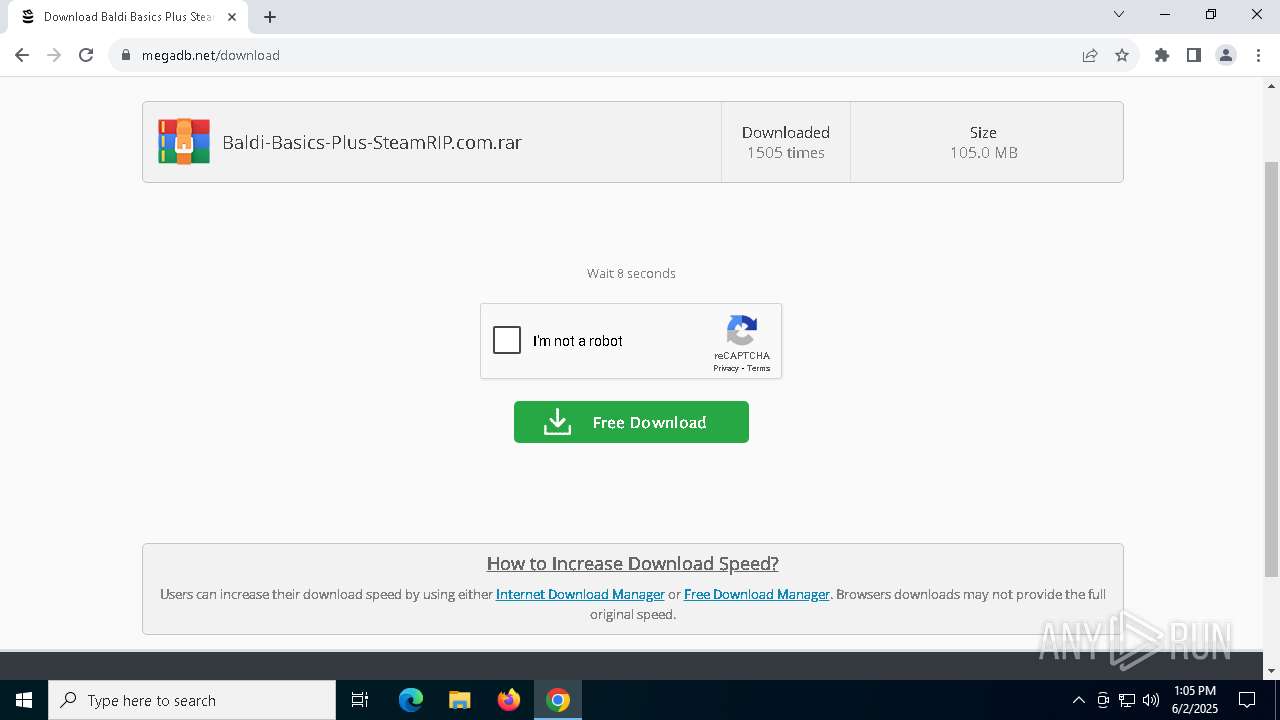Click scrollbar up arrow
This screenshot has height=720, width=1280.
[1271, 85]
